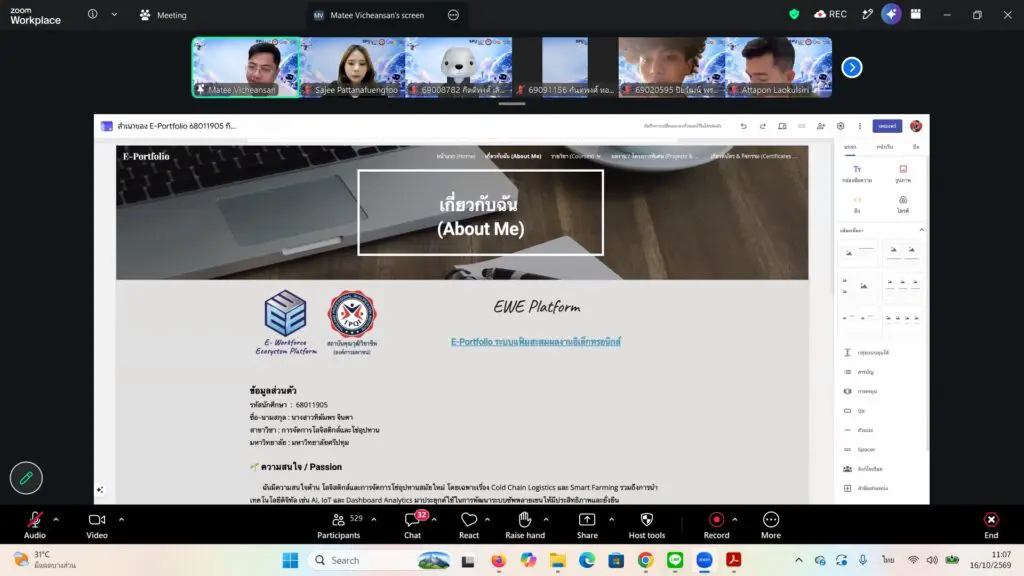Switch to Pages tab in Sites sidebar
Screen dimensions: 1024x576
(884, 147)
